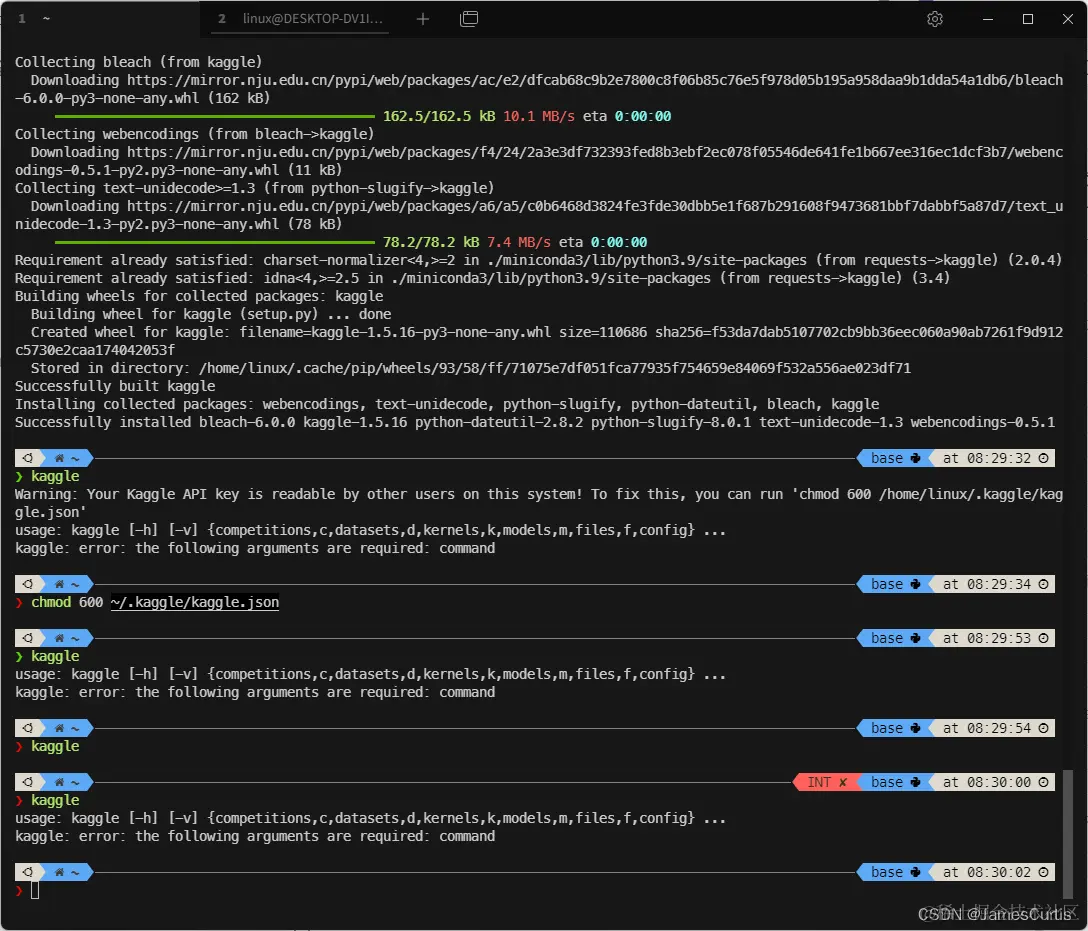Click the 78.2/78.2 kB progress bar
Screen dimensions: 1088x931
(x=214, y=242)
